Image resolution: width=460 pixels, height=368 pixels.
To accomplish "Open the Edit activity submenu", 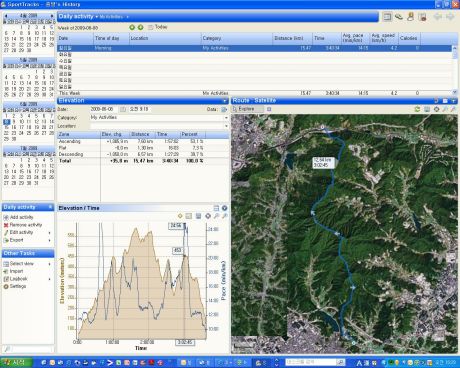I will pos(50,233).
